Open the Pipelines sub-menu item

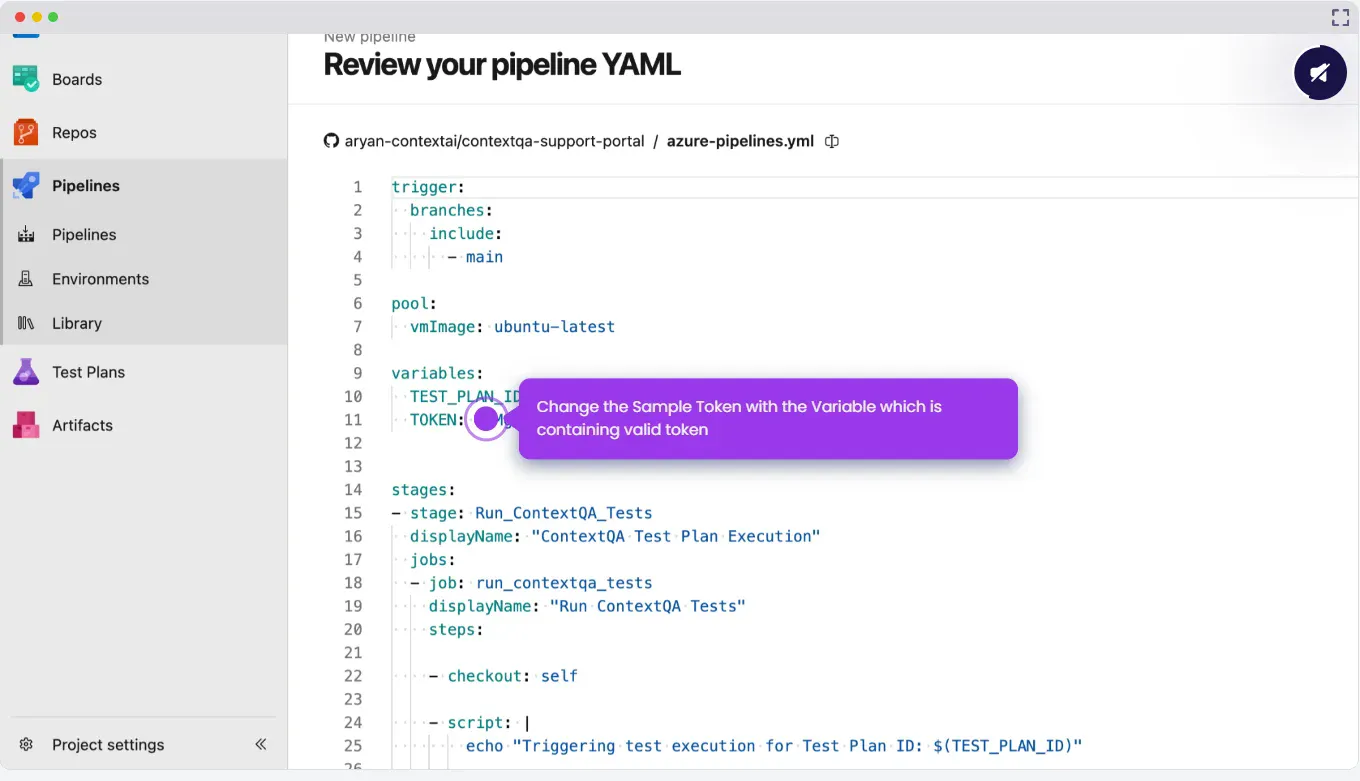click(x=84, y=234)
